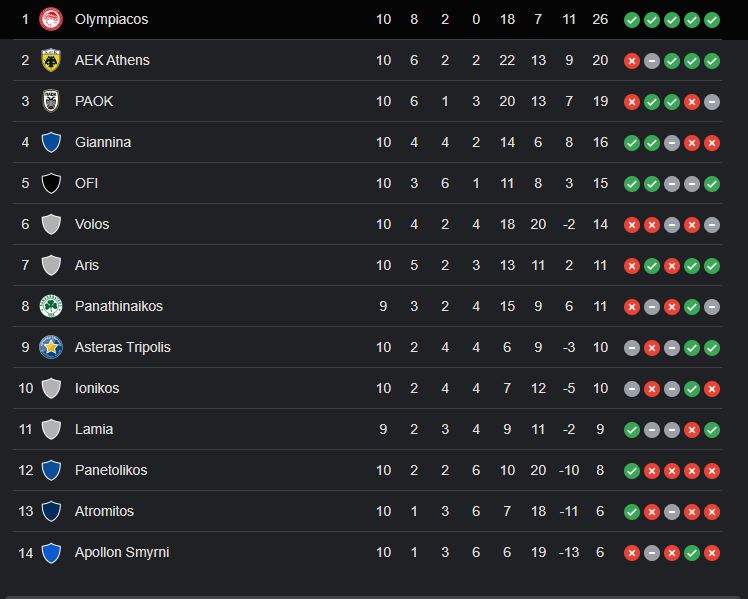Image resolution: width=748 pixels, height=599 pixels.
Task: Click Apollon Smyrni's -13 goal difference
Action: 569,552
